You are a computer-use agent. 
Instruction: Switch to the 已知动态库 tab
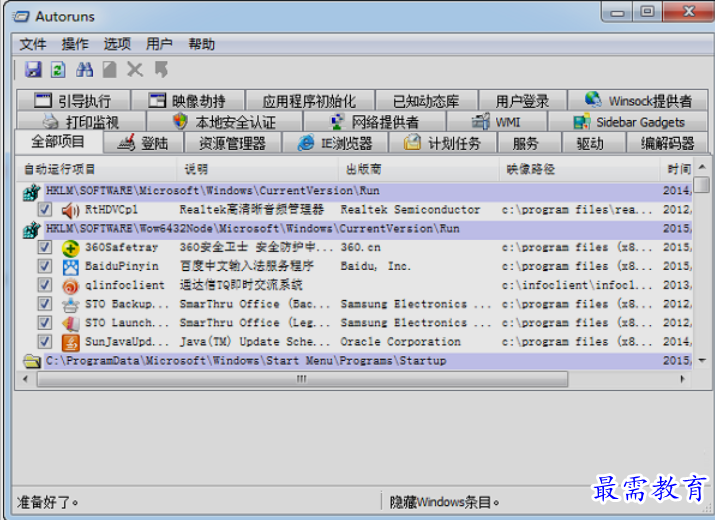coord(426,100)
